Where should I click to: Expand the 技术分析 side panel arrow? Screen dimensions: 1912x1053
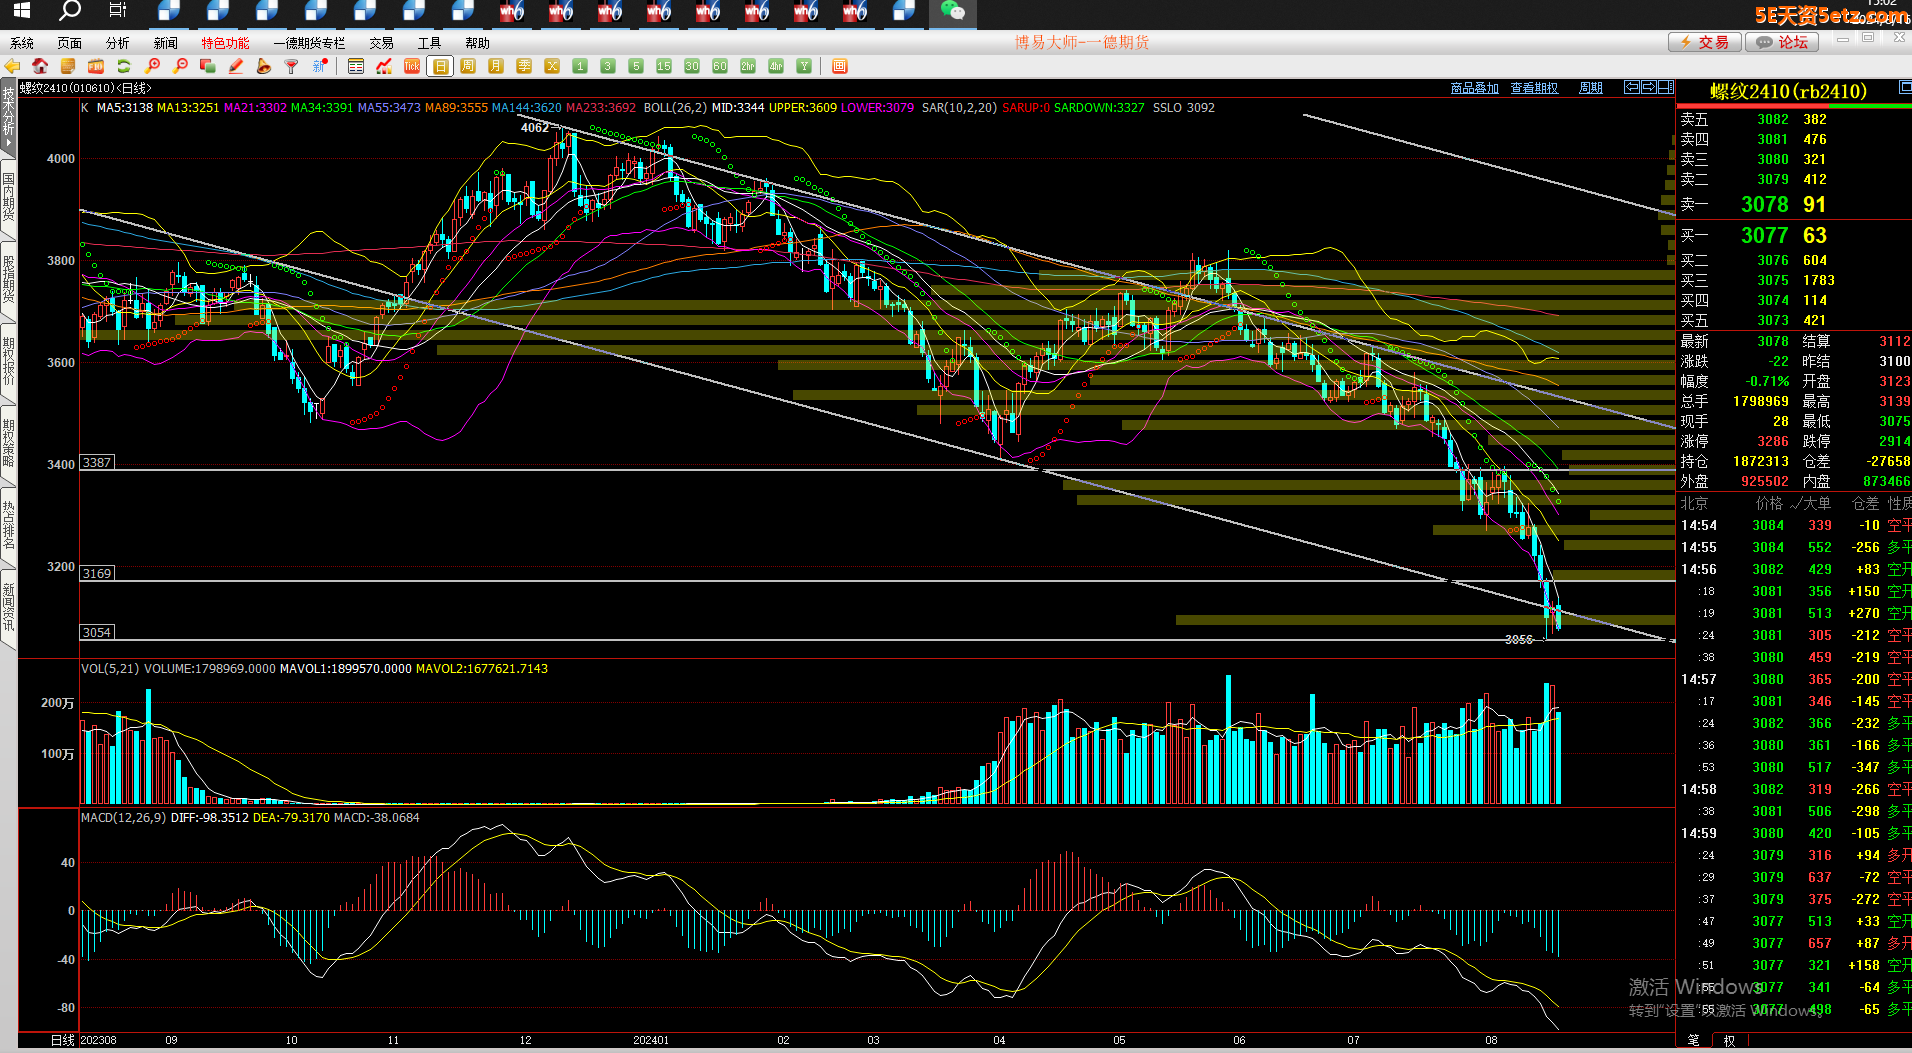(8, 143)
